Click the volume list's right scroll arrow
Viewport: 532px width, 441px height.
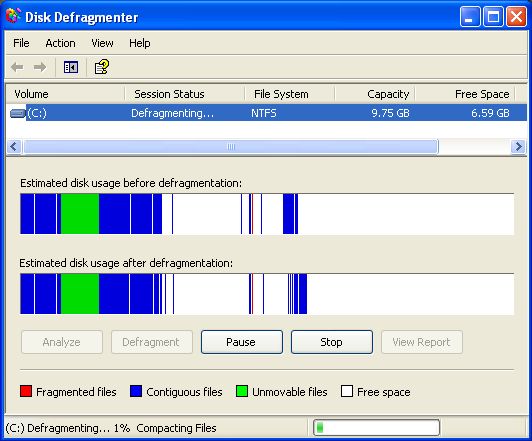[518, 147]
